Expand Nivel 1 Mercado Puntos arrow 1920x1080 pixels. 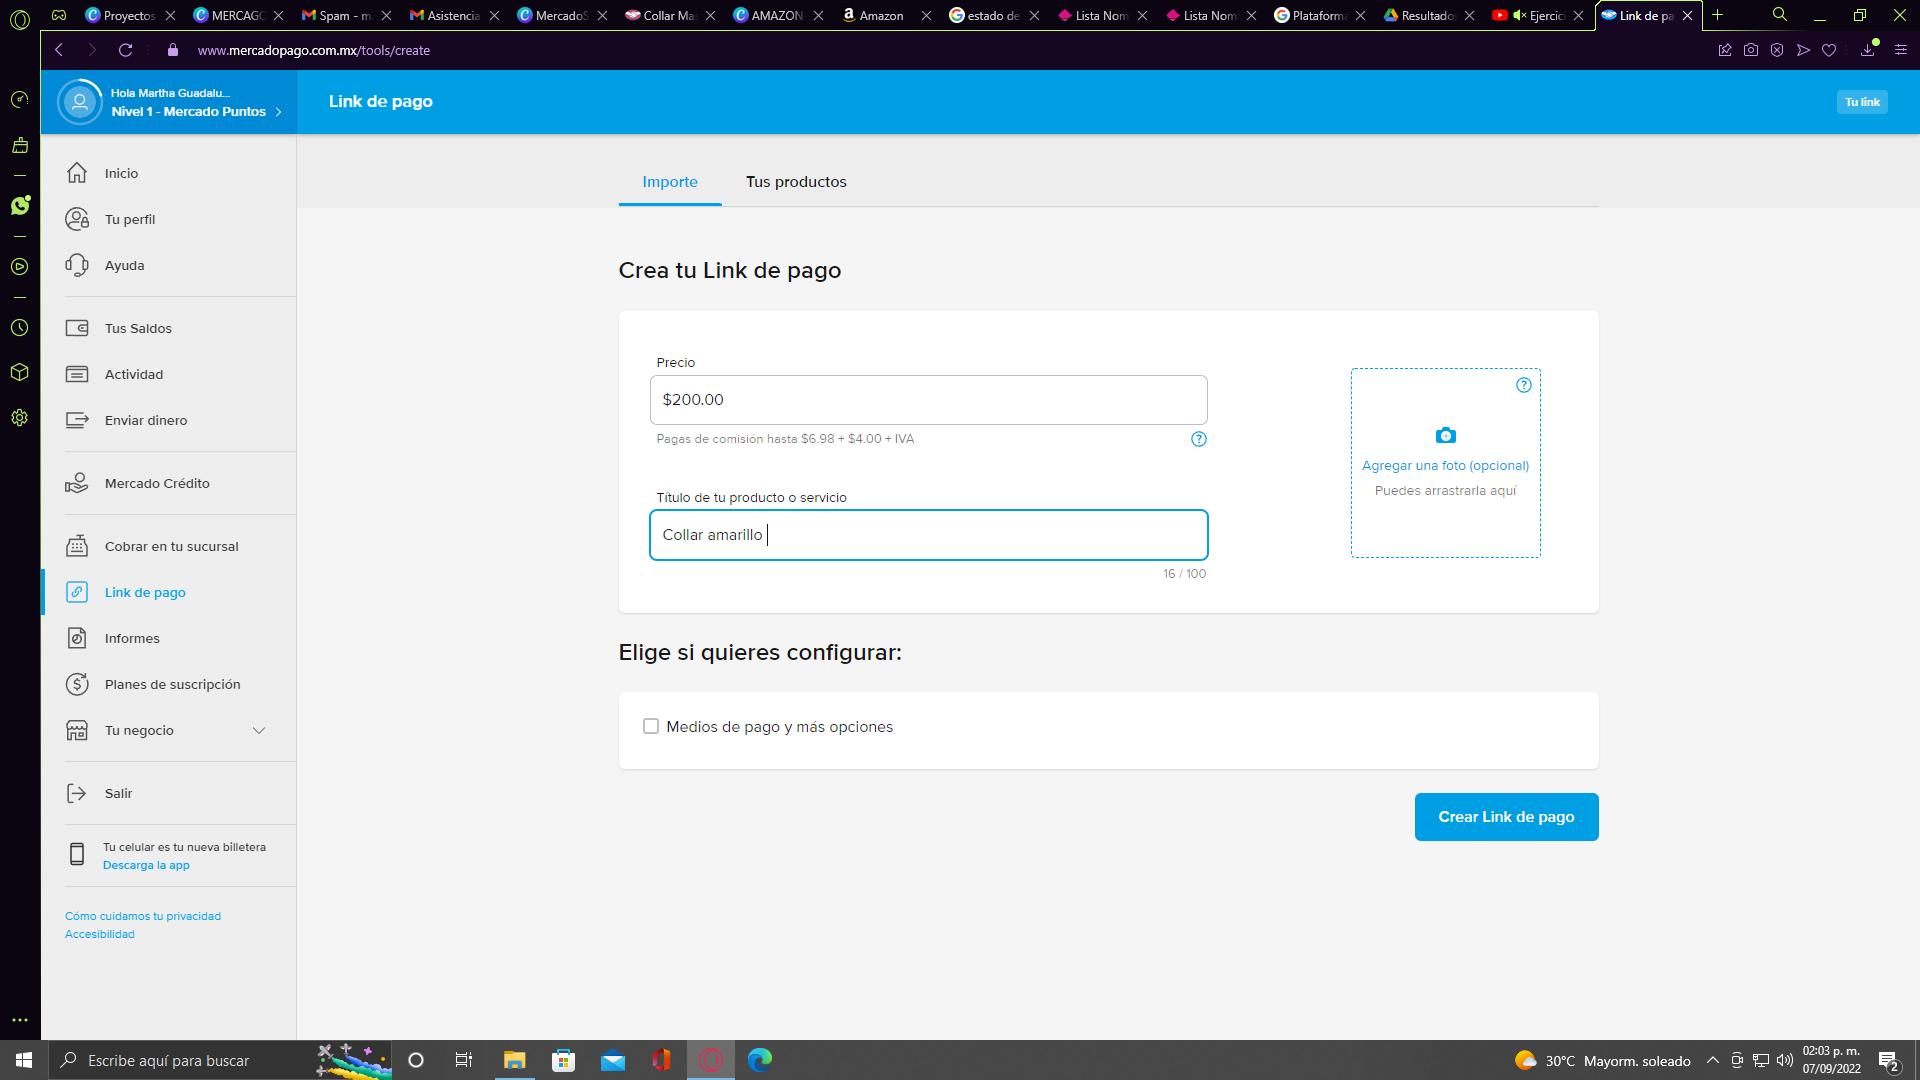click(278, 112)
